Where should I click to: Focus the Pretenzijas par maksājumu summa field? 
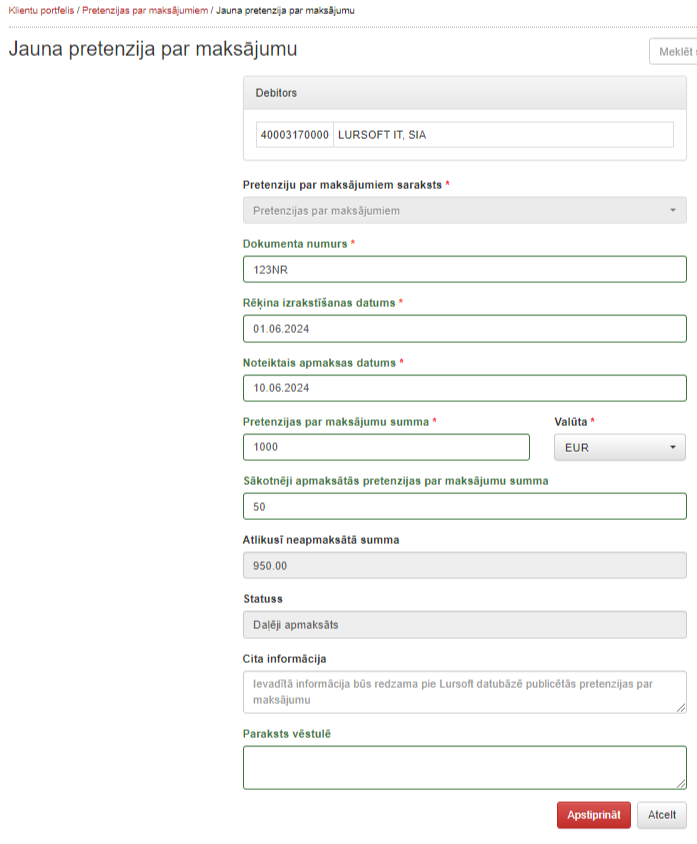[386, 447]
